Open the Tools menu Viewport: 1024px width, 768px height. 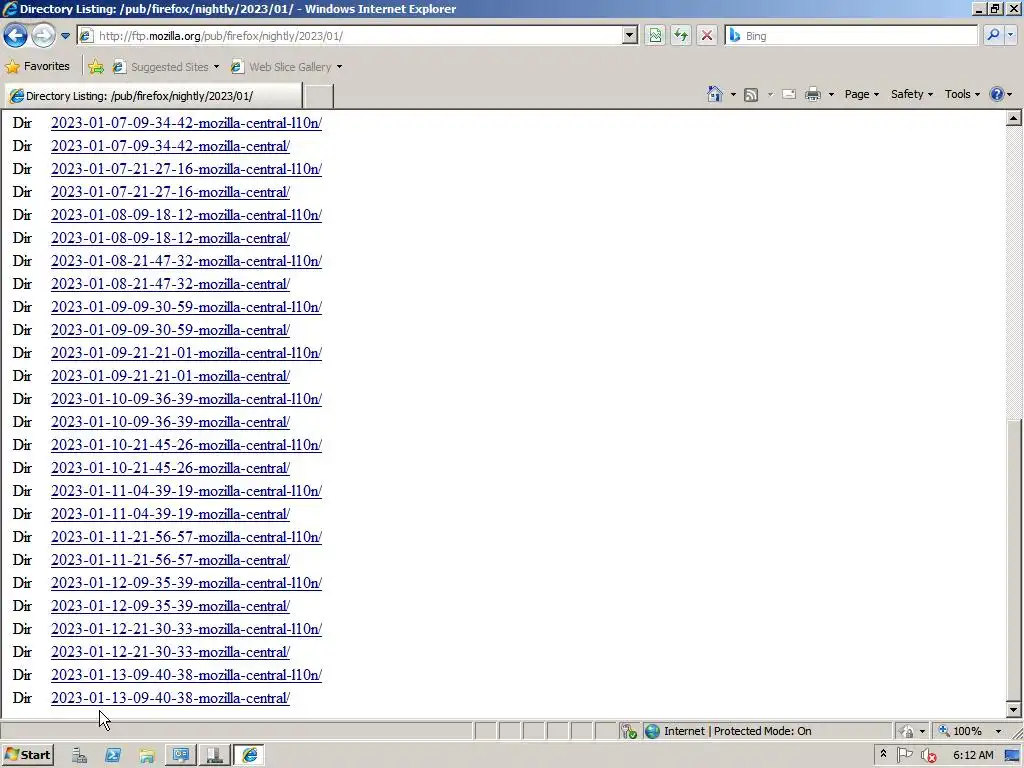962,94
